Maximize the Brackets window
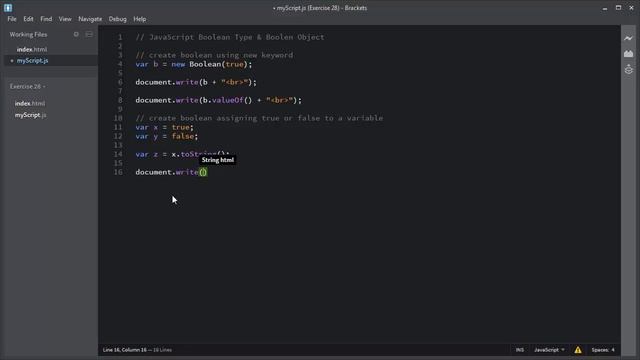Image resolution: width=640 pixels, height=360 pixels. pyautogui.click(x=618, y=8)
